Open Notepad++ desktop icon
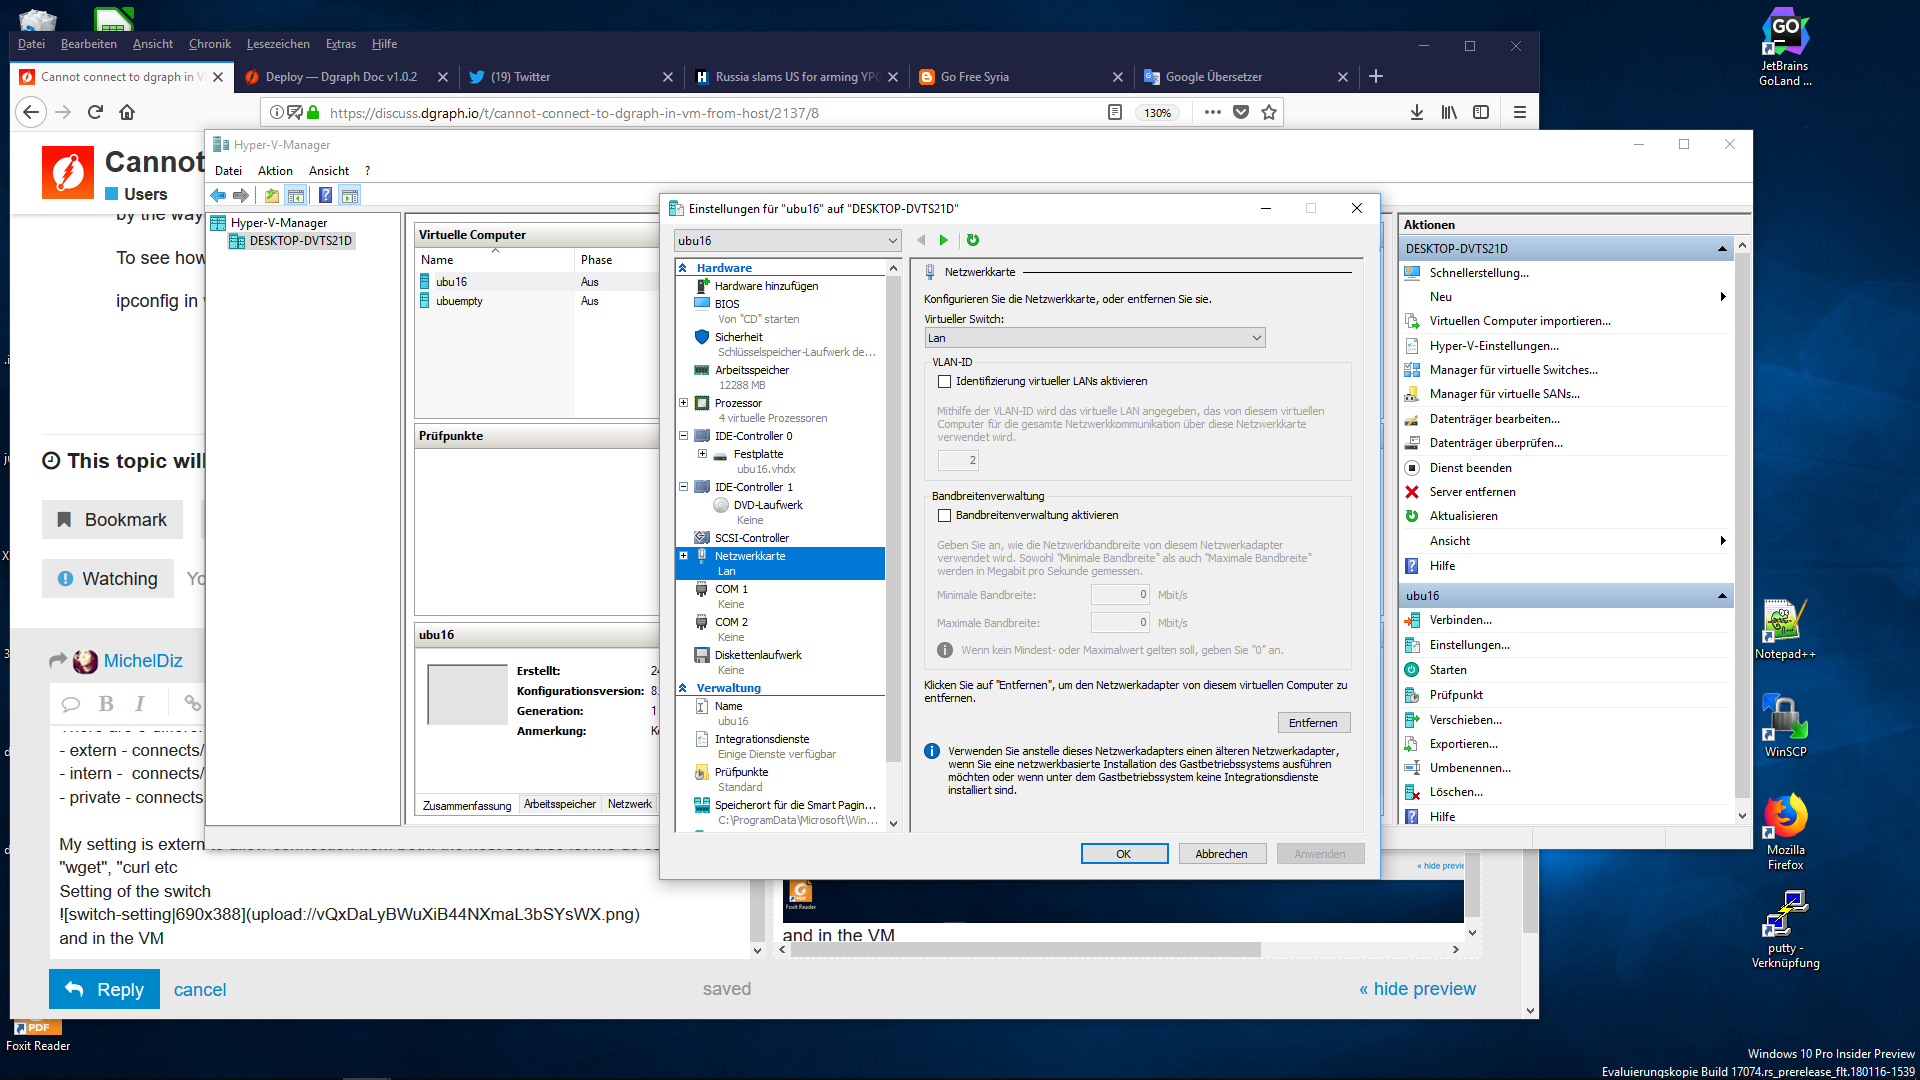The image size is (1920, 1080). coord(1785,629)
